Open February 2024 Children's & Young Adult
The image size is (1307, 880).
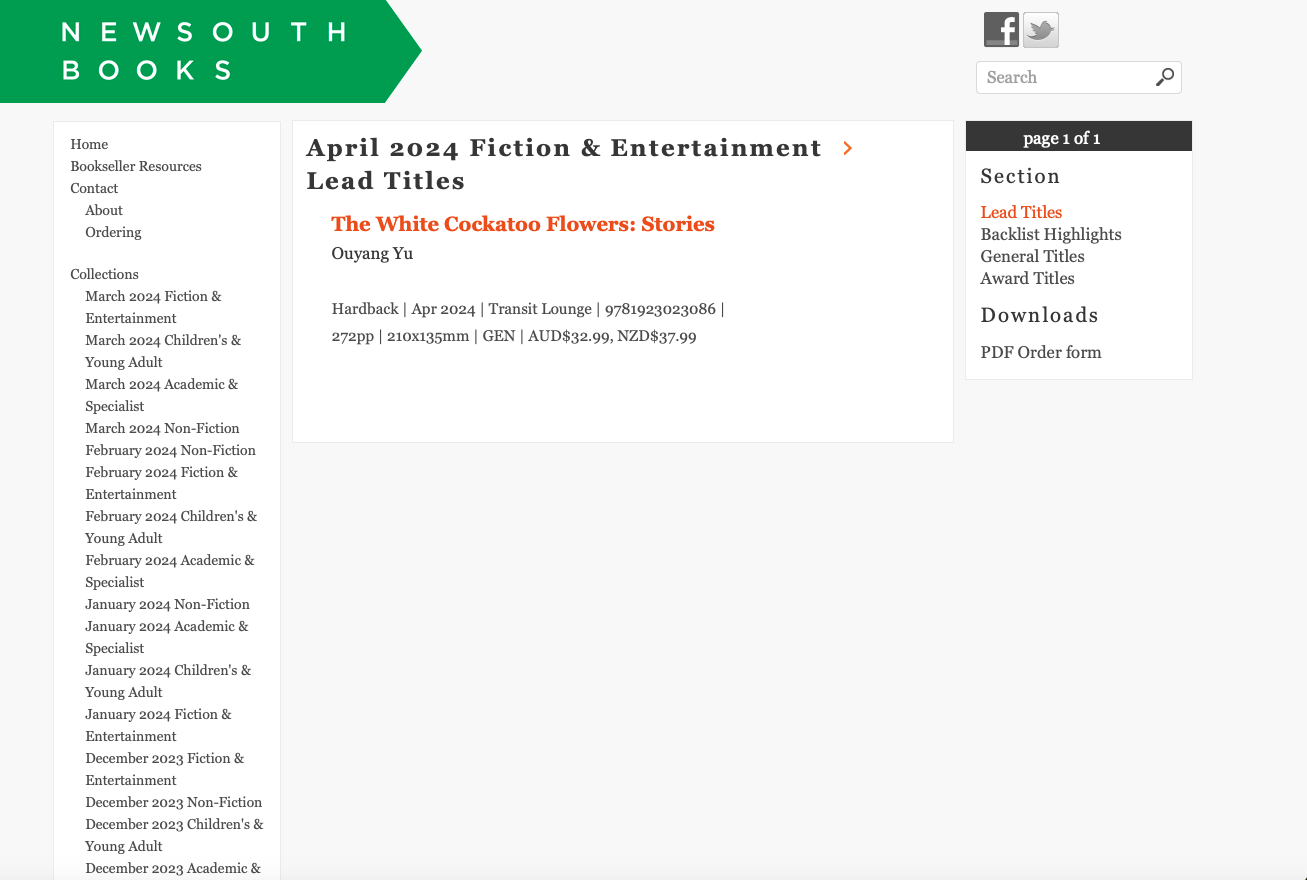click(x=171, y=527)
